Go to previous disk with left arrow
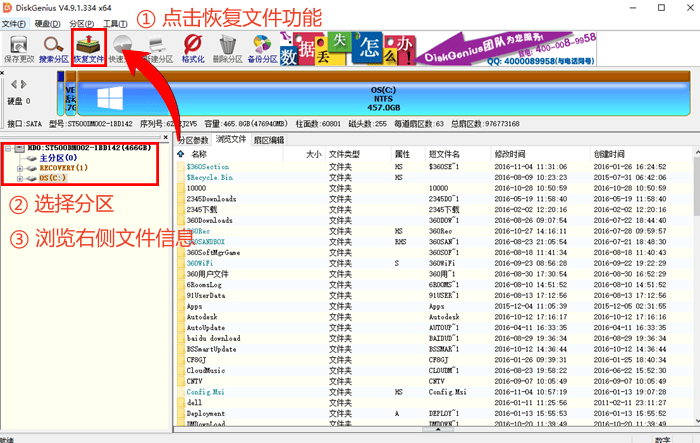 pyautogui.click(x=14, y=84)
